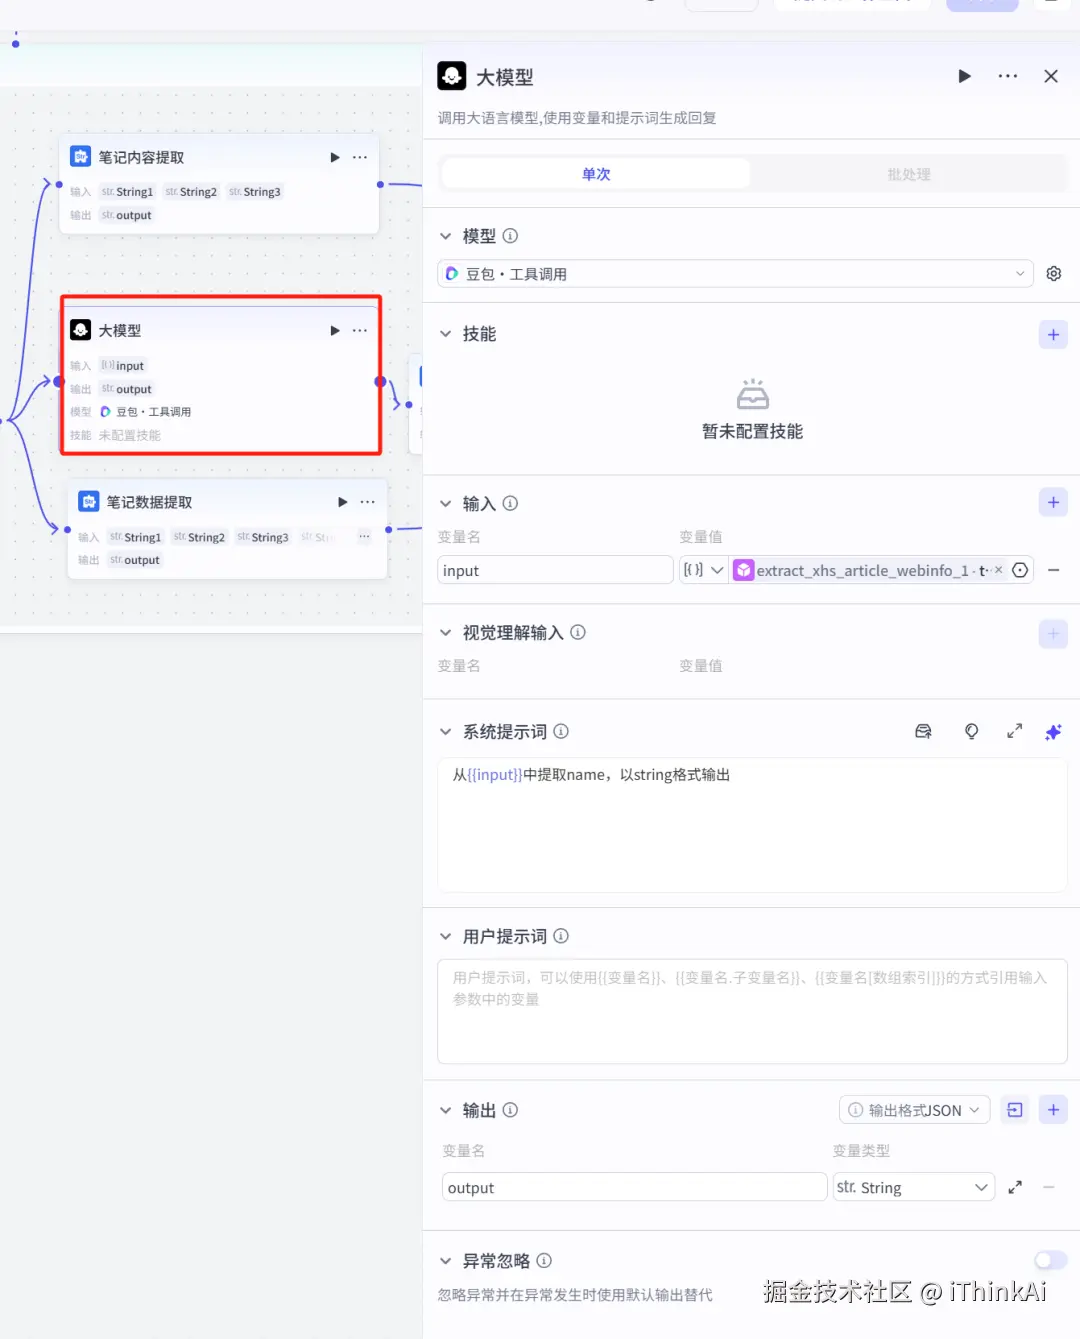Add a new skill with the plus button
This screenshot has height=1339, width=1080.
coord(1053,334)
